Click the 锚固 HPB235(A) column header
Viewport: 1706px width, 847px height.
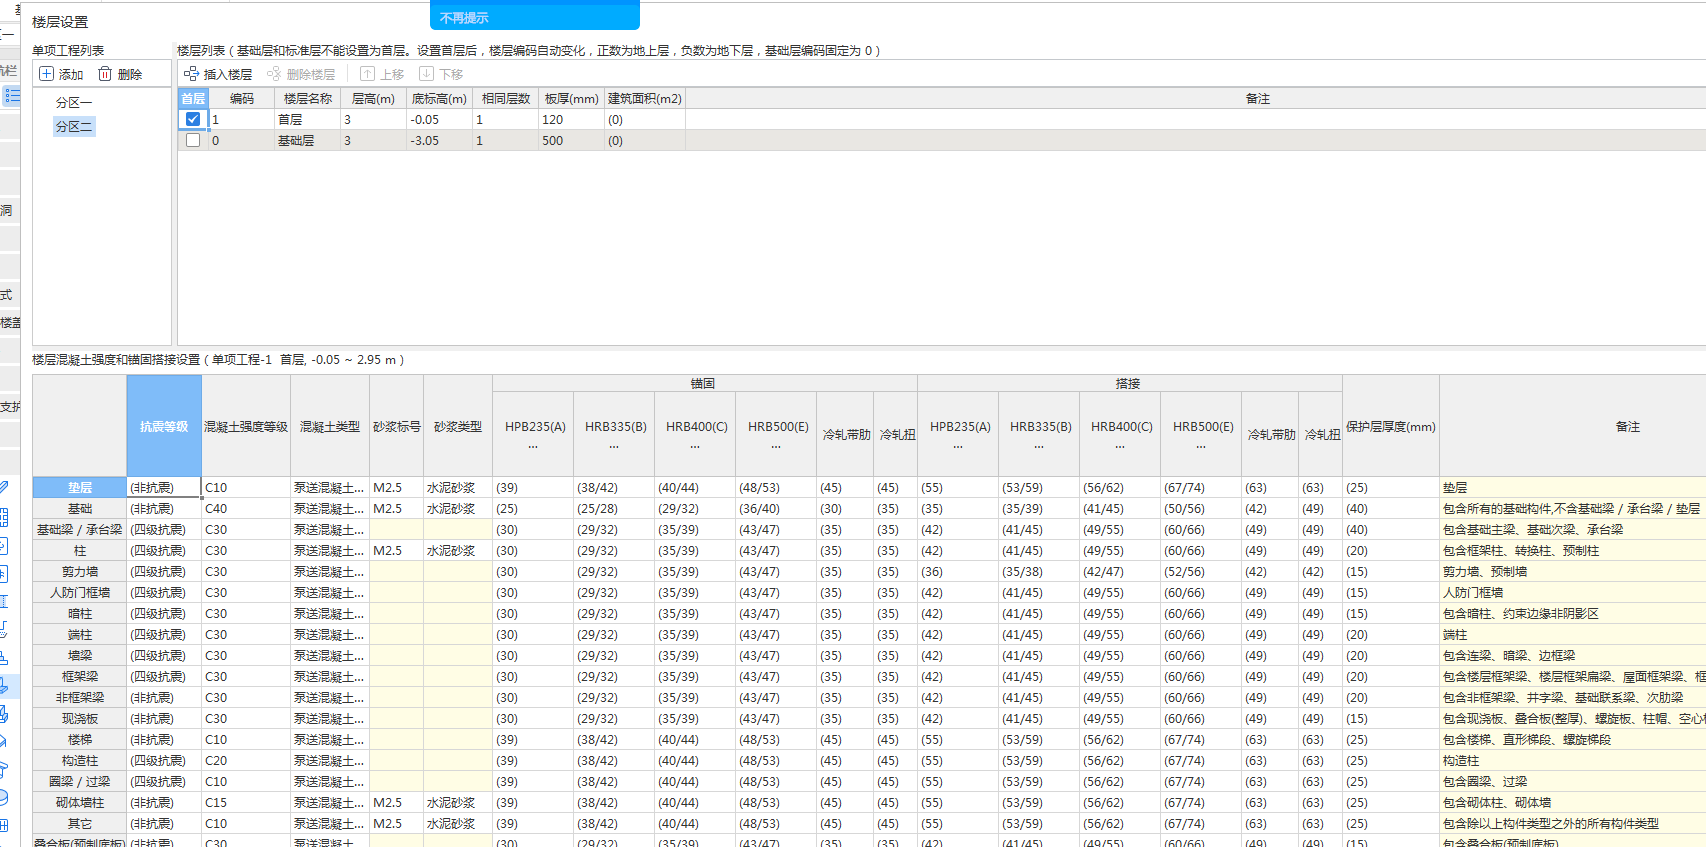(534, 434)
